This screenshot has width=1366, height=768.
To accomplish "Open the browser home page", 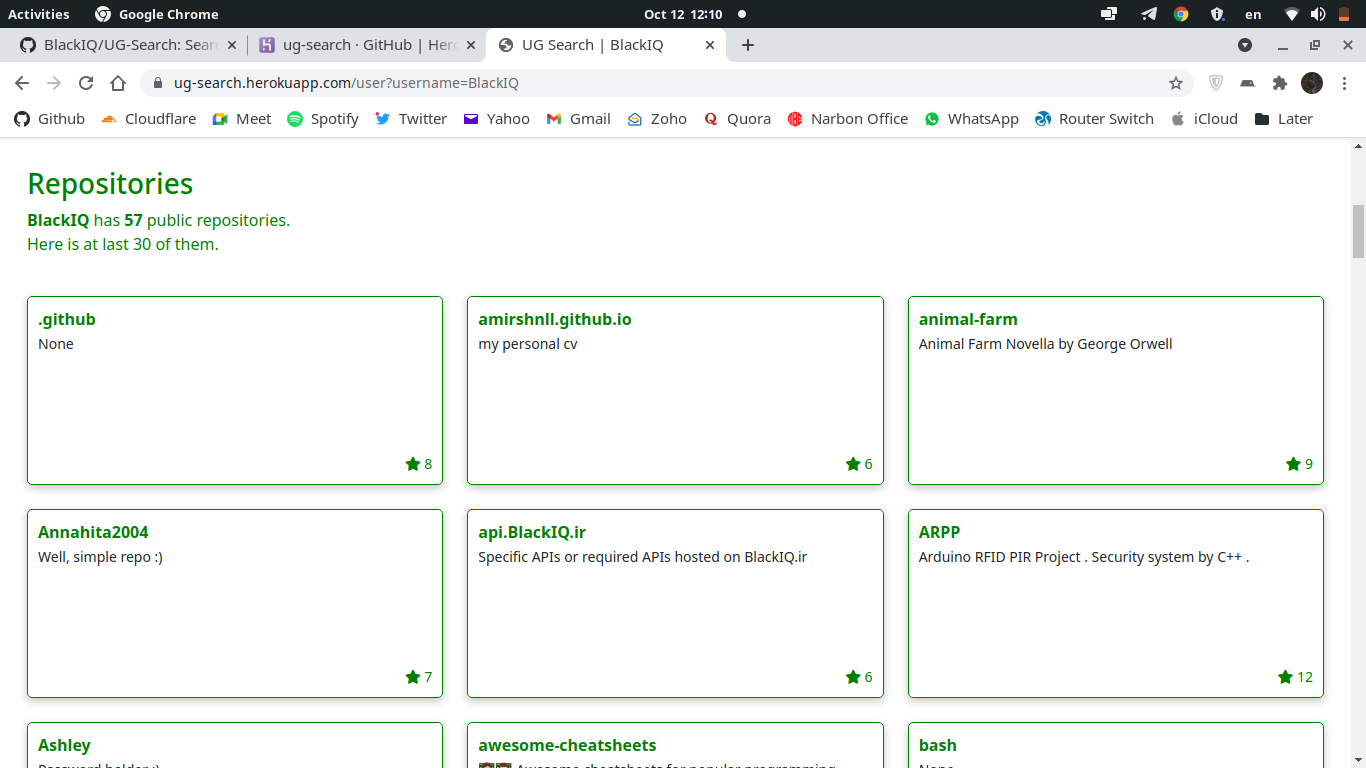I will (118, 83).
